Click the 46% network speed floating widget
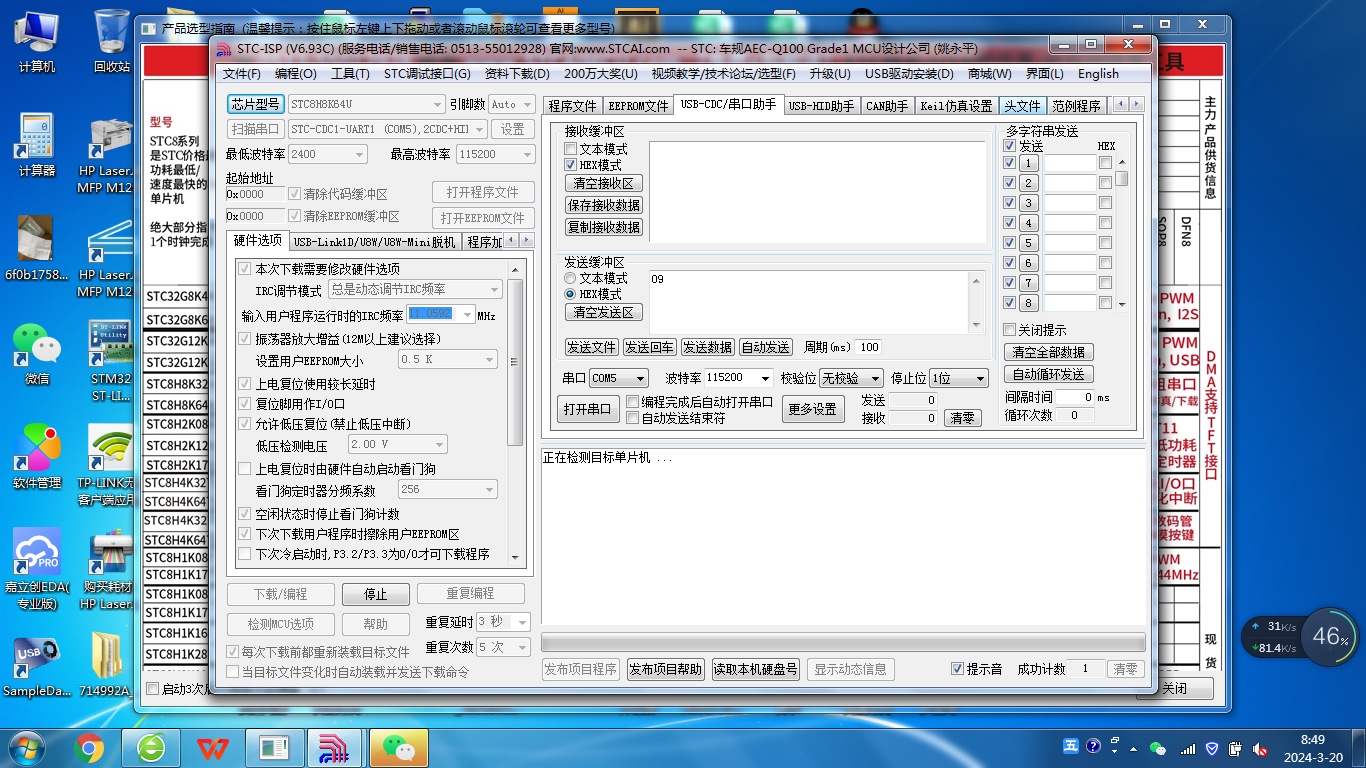This screenshot has height=768, width=1366. pos(1330,636)
